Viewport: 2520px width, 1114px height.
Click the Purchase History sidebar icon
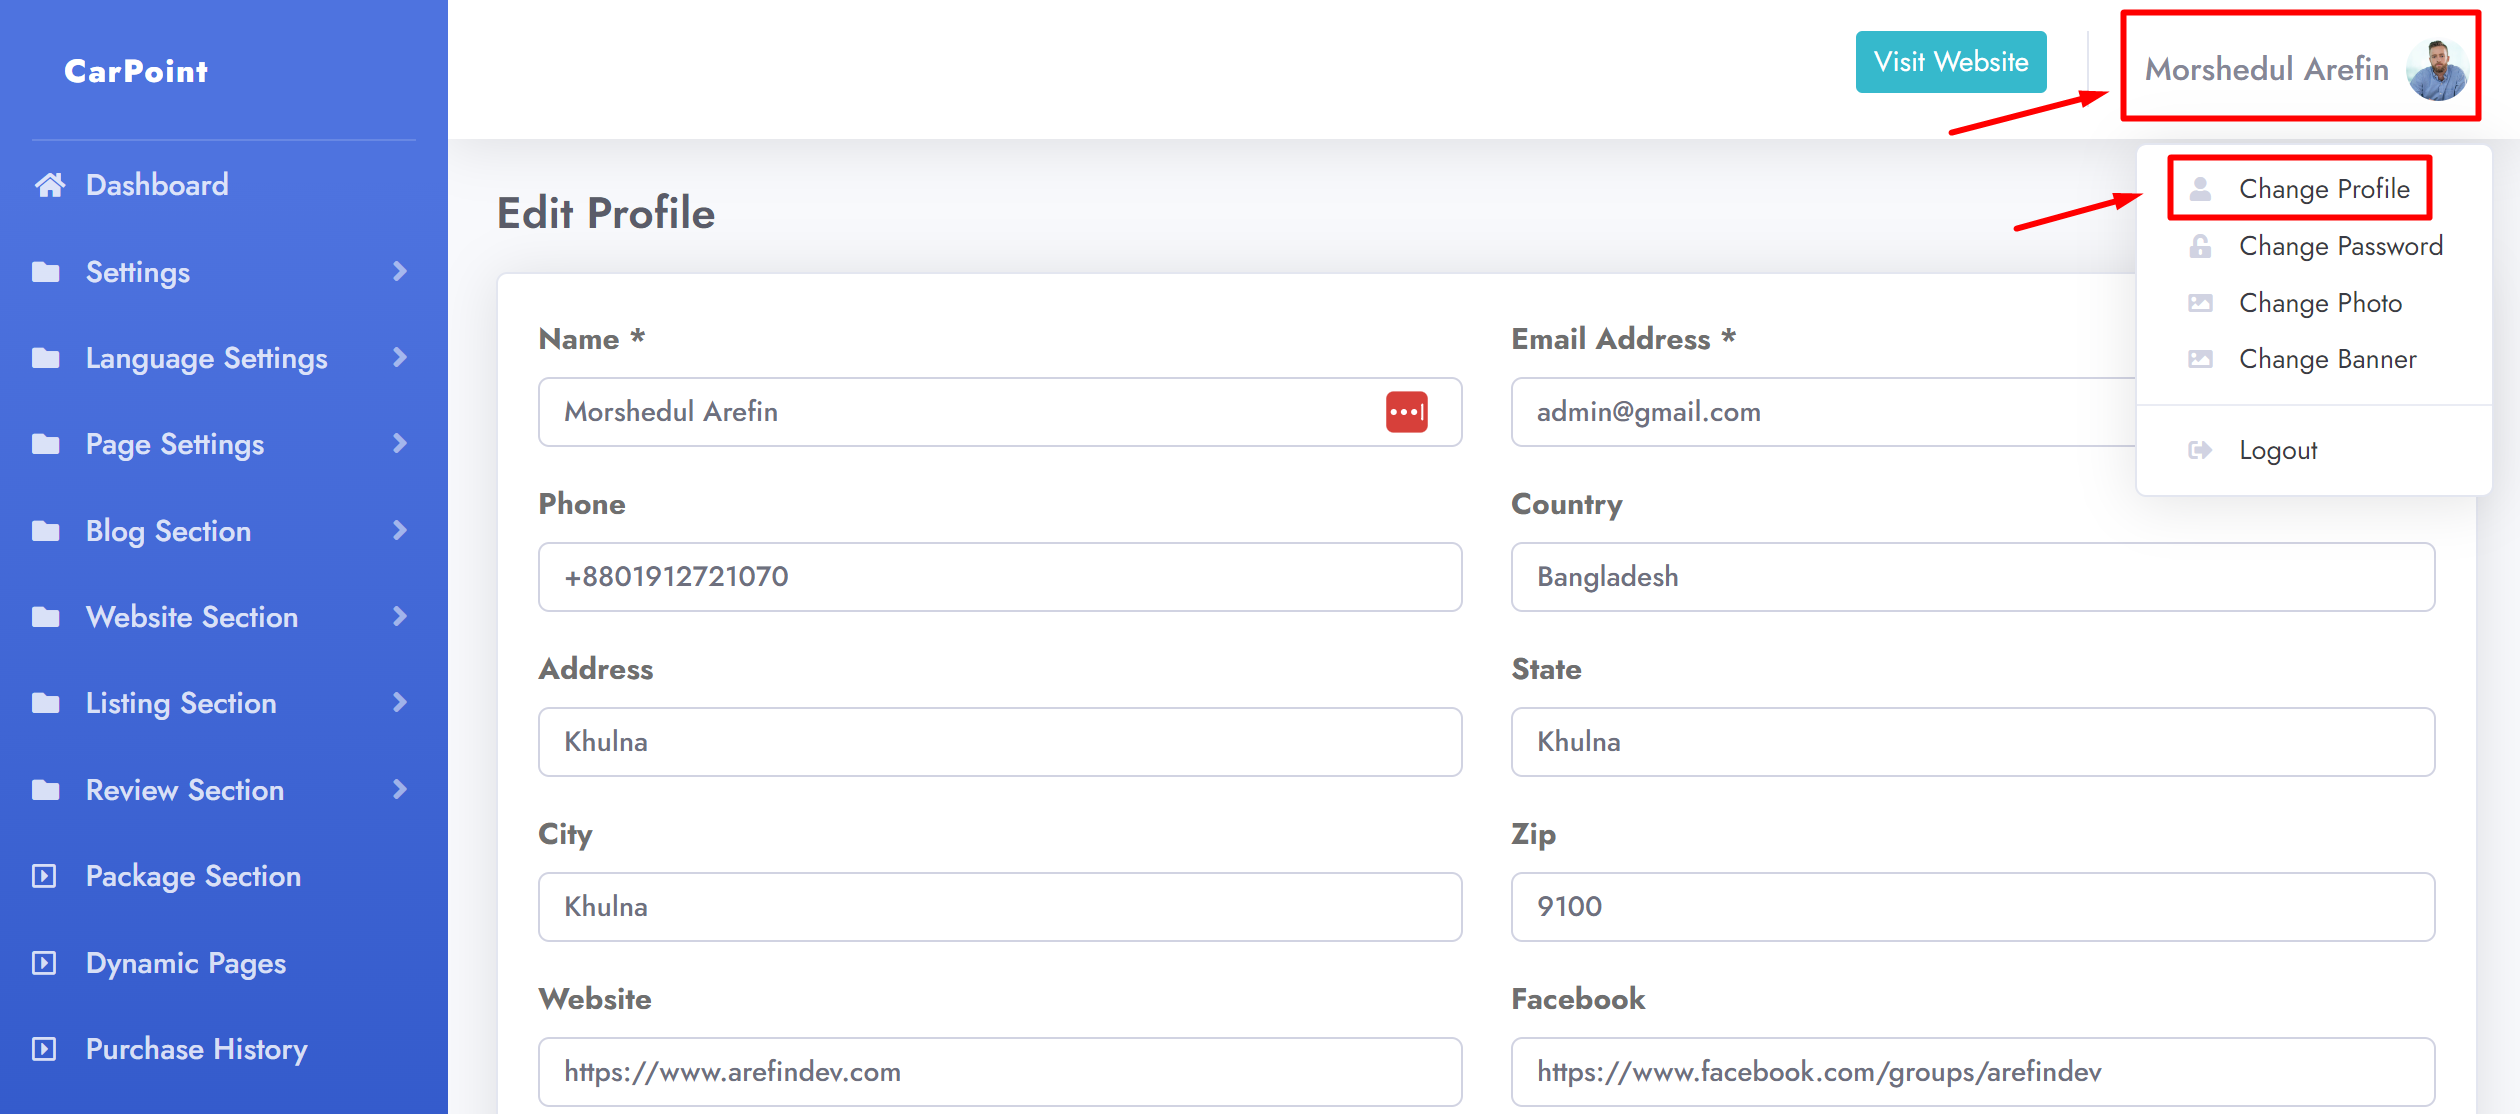coord(44,1049)
